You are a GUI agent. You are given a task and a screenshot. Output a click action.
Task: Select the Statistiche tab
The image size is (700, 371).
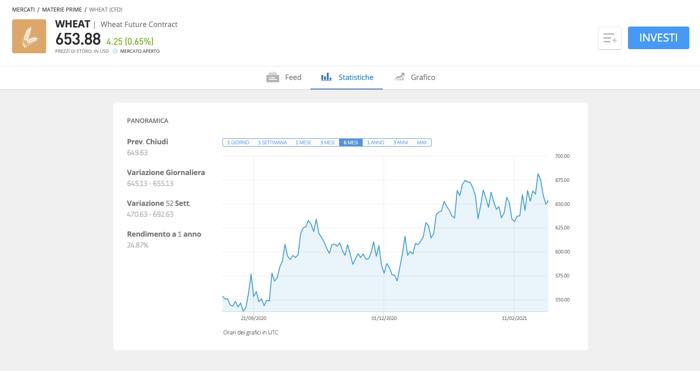[x=347, y=77]
